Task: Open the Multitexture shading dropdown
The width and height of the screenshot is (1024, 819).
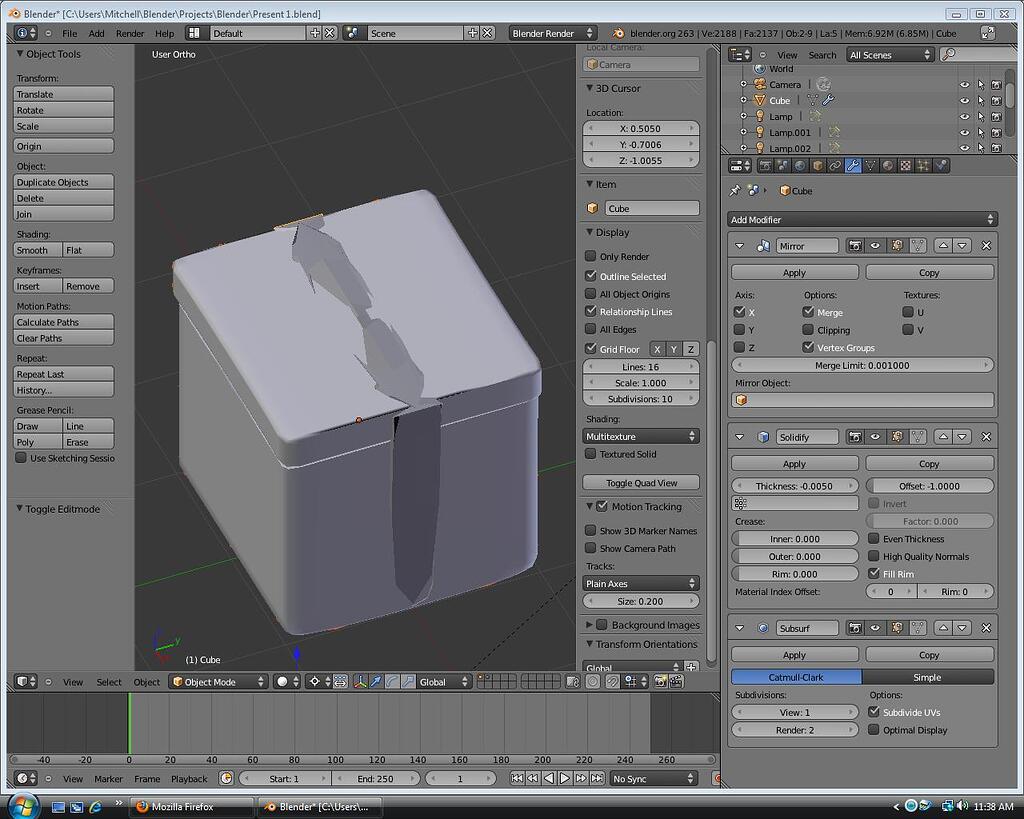Action: pos(641,436)
